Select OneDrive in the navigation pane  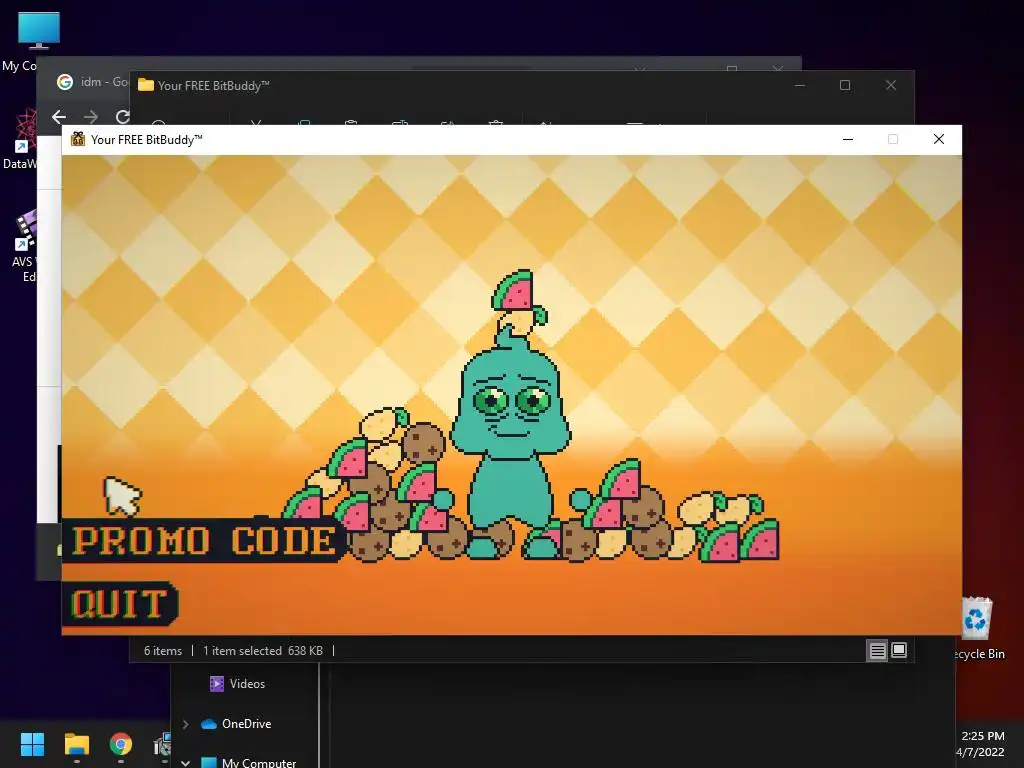(x=246, y=724)
